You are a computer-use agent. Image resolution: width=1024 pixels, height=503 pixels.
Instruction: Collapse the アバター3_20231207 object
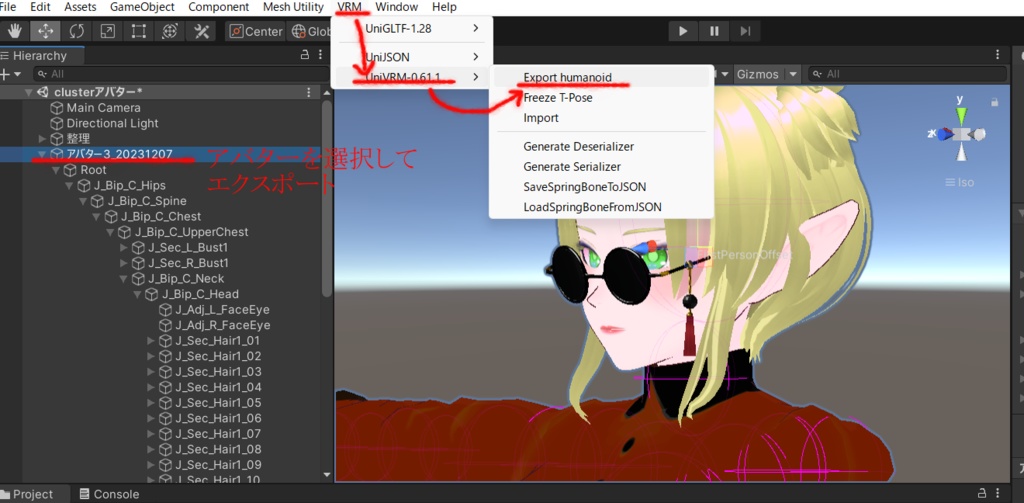pos(42,154)
